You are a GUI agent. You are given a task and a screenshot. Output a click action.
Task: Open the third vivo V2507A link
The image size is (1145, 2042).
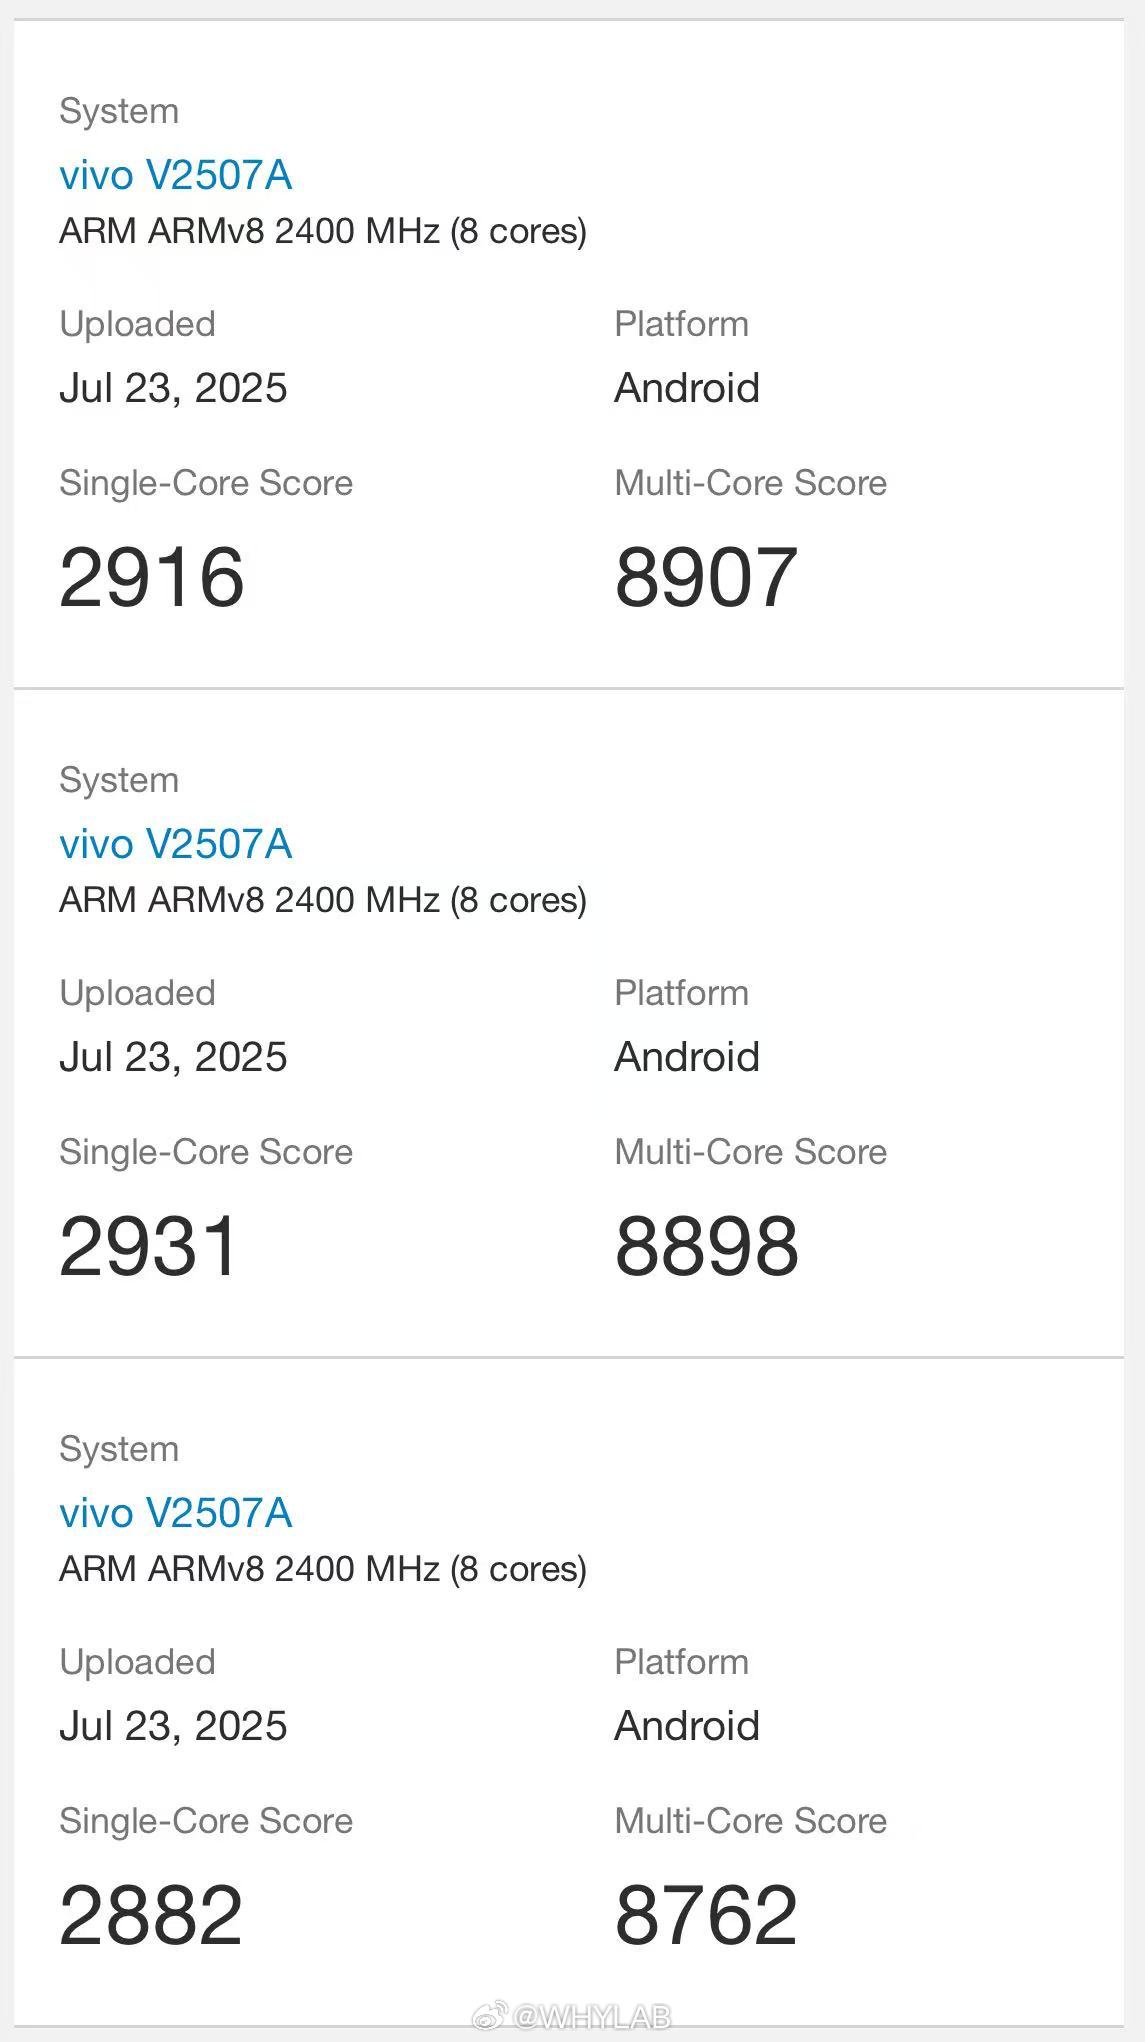coord(176,1513)
